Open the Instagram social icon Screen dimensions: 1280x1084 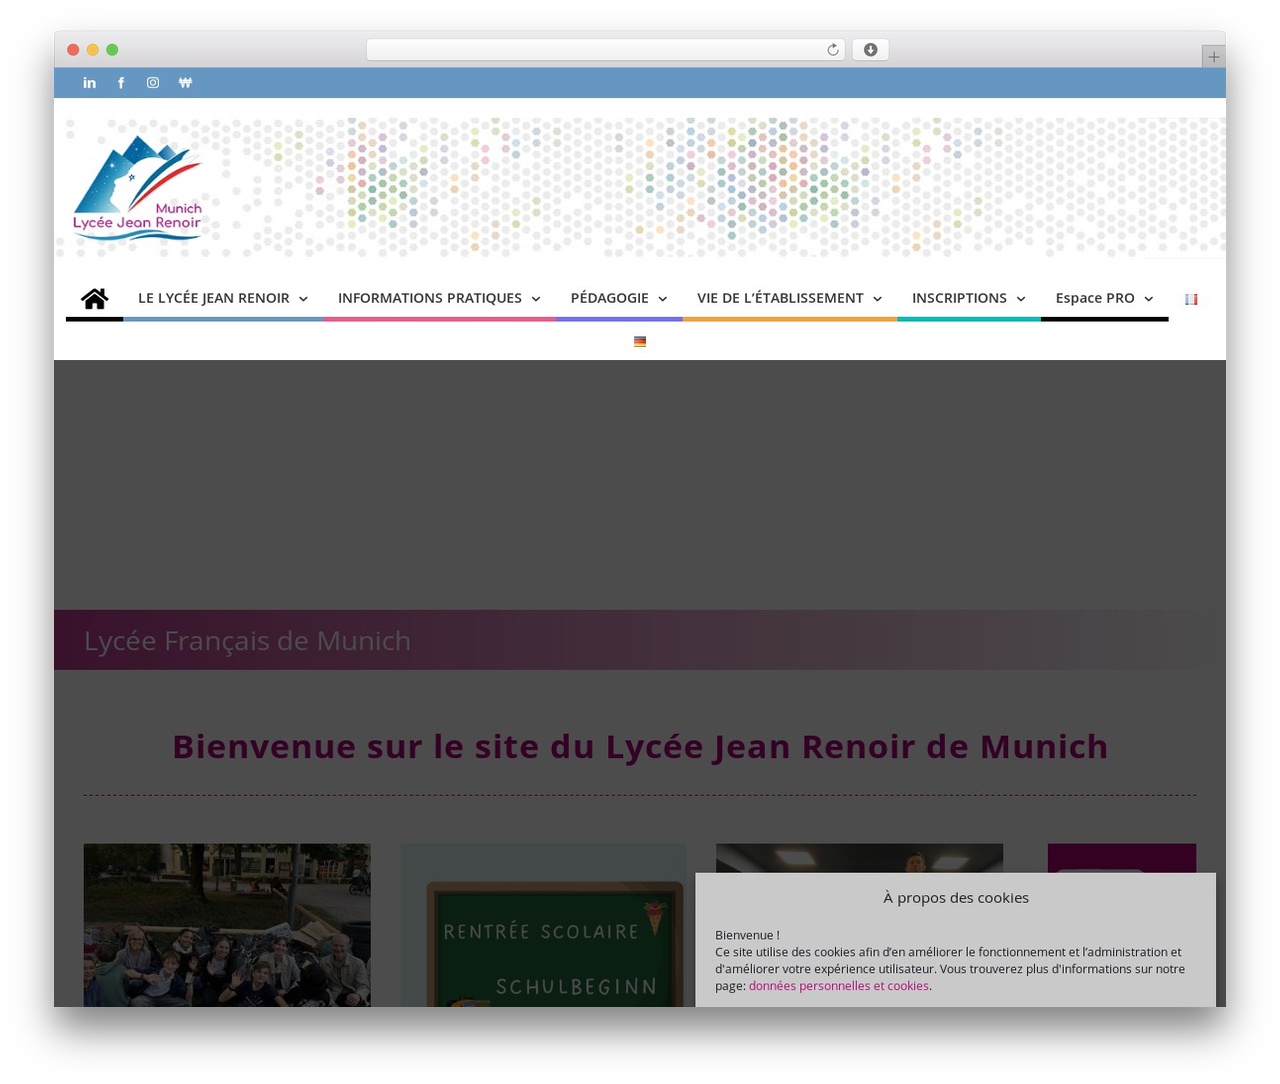tap(153, 83)
